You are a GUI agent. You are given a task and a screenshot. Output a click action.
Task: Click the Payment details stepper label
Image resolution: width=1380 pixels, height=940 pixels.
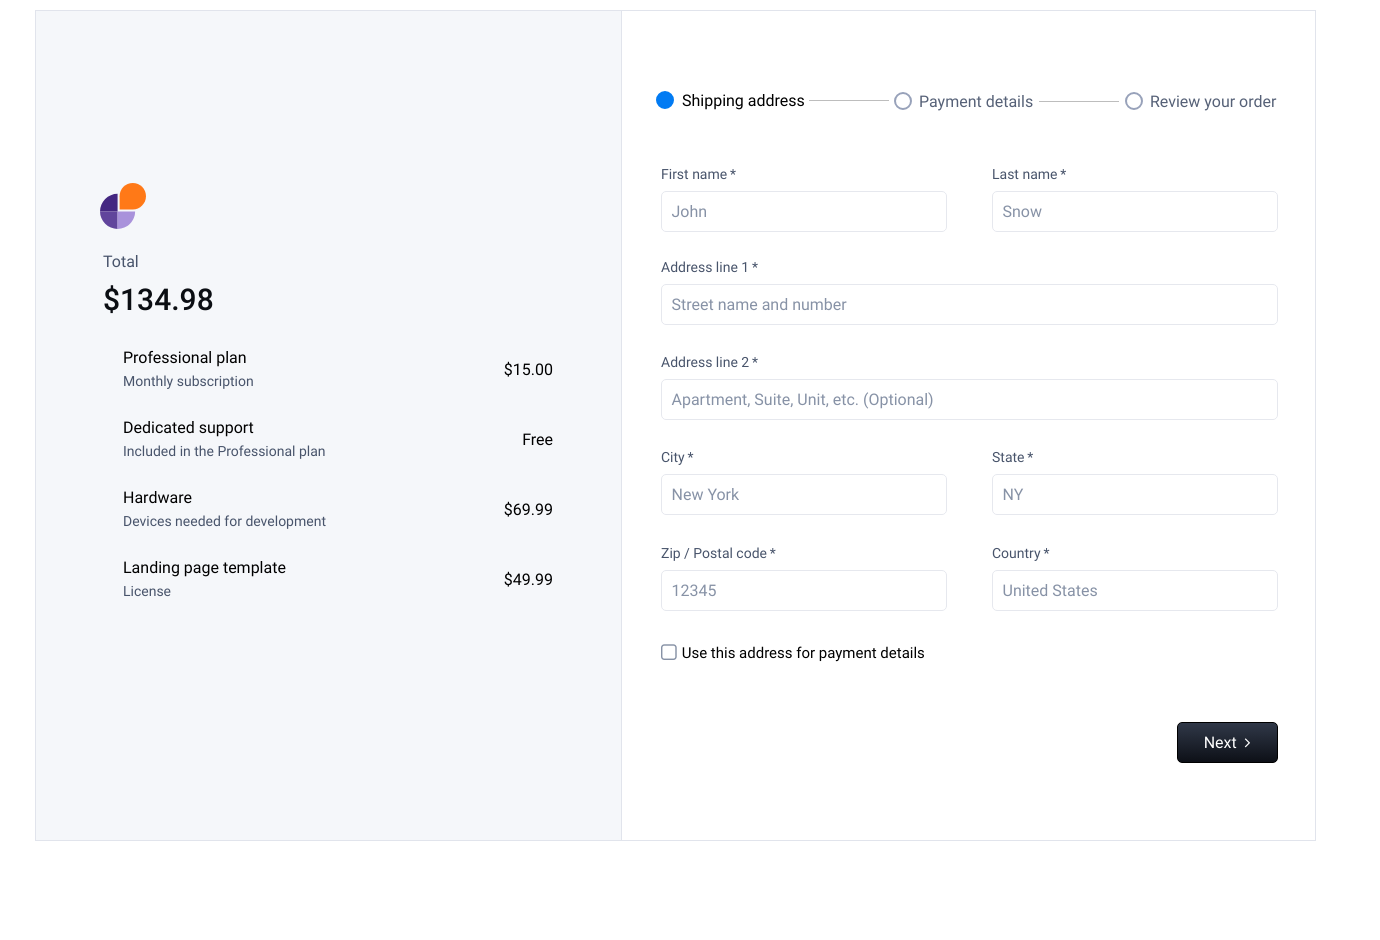[975, 101]
